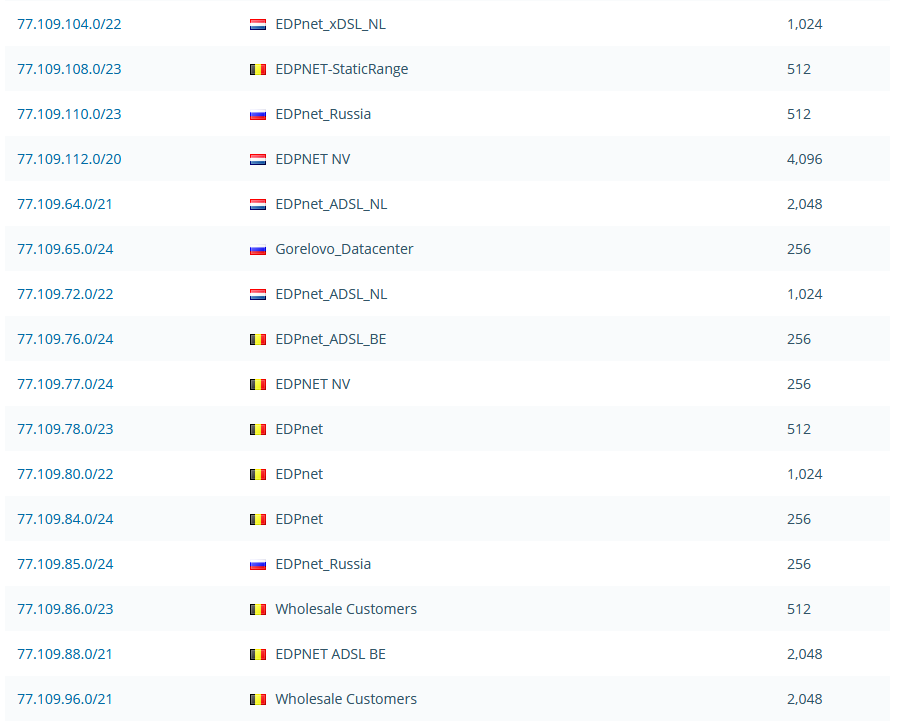Click the Netherlands flag in 77.109.72.0/22 row
Viewport: 900px width, 726px height.
click(x=258, y=294)
